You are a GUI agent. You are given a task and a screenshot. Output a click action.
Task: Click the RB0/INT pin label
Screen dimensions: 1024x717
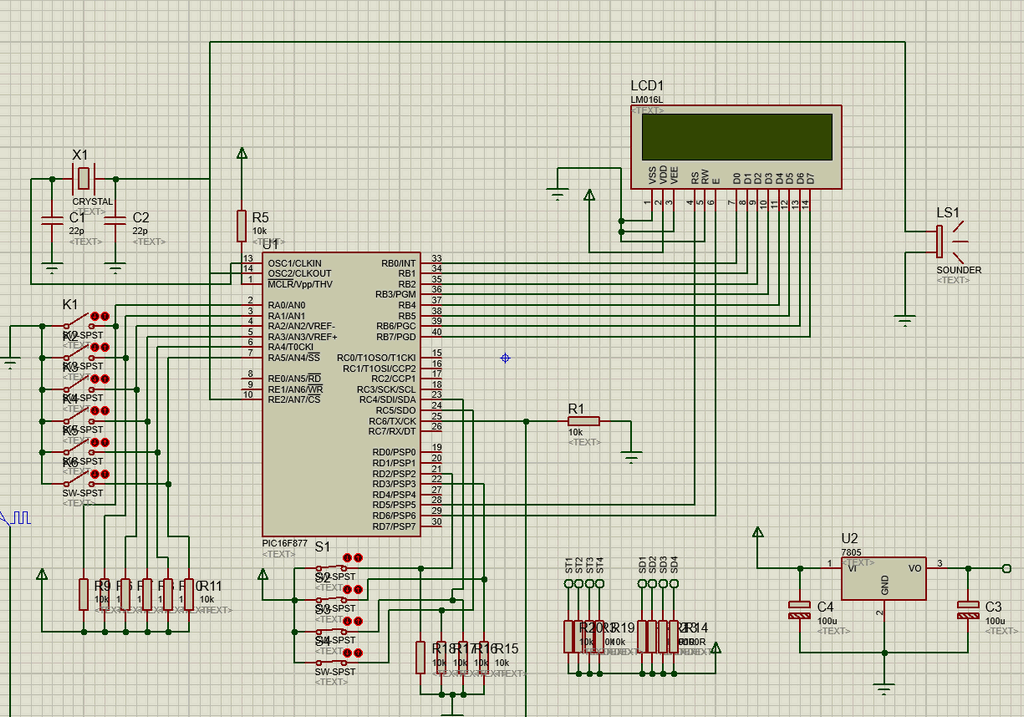click(x=398, y=263)
